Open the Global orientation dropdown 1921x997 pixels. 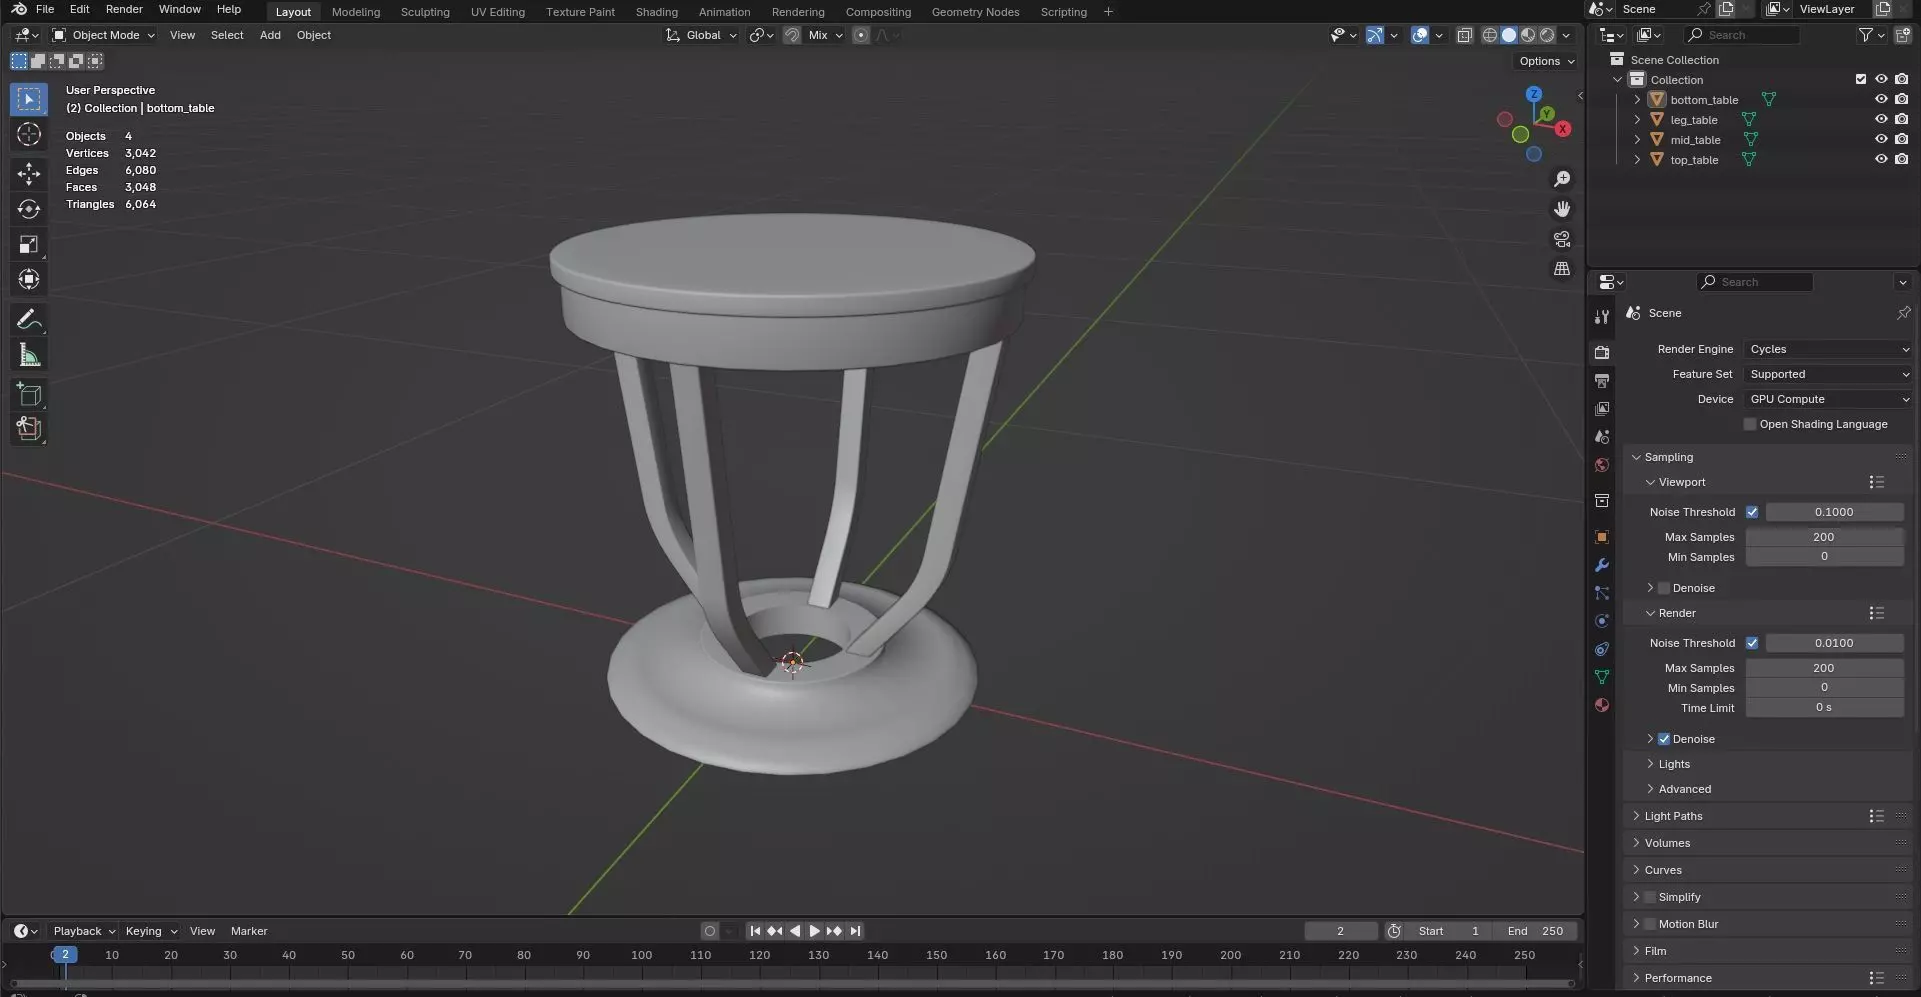coord(702,35)
